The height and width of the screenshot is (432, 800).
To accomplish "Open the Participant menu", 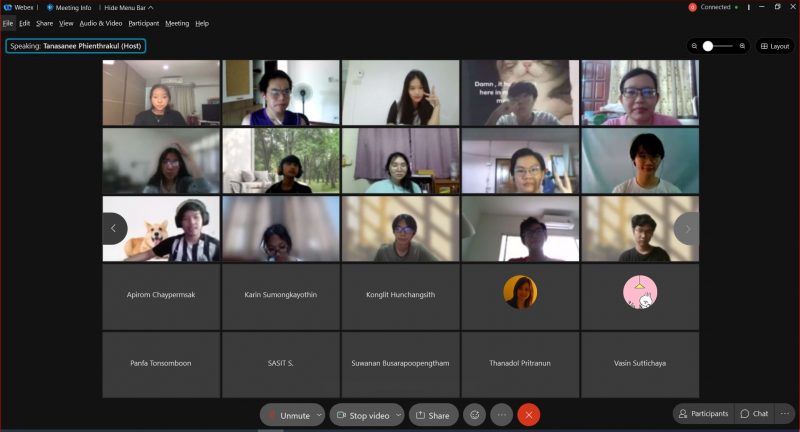I will click(x=144, y=23).
